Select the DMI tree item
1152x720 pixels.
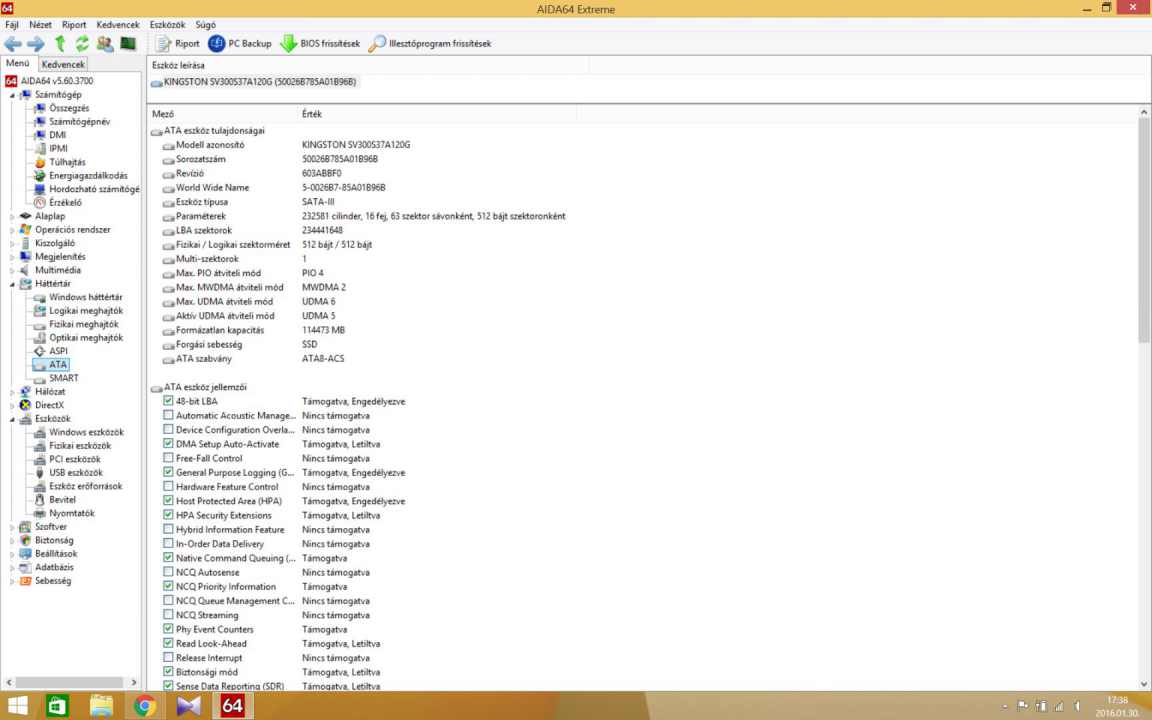[57, 135]
